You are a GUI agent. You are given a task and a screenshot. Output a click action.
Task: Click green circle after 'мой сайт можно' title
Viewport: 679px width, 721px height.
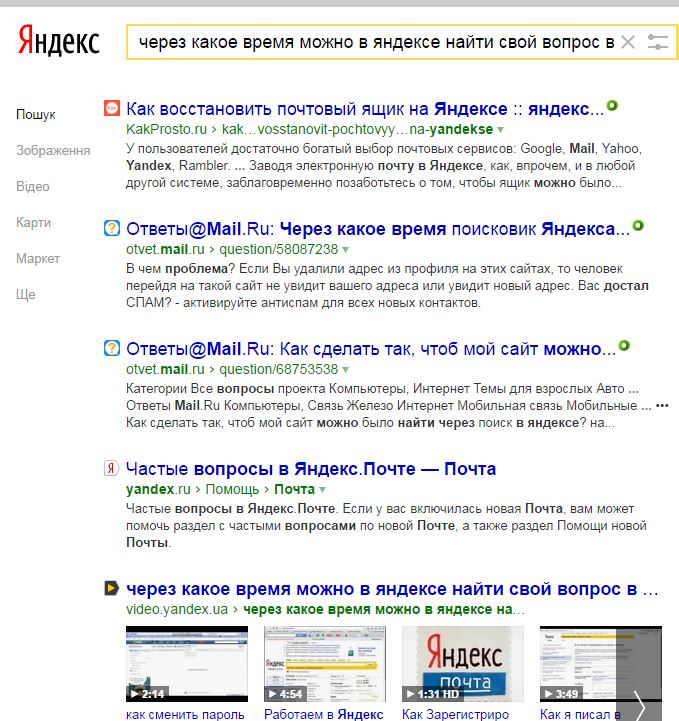click(624, 345)
